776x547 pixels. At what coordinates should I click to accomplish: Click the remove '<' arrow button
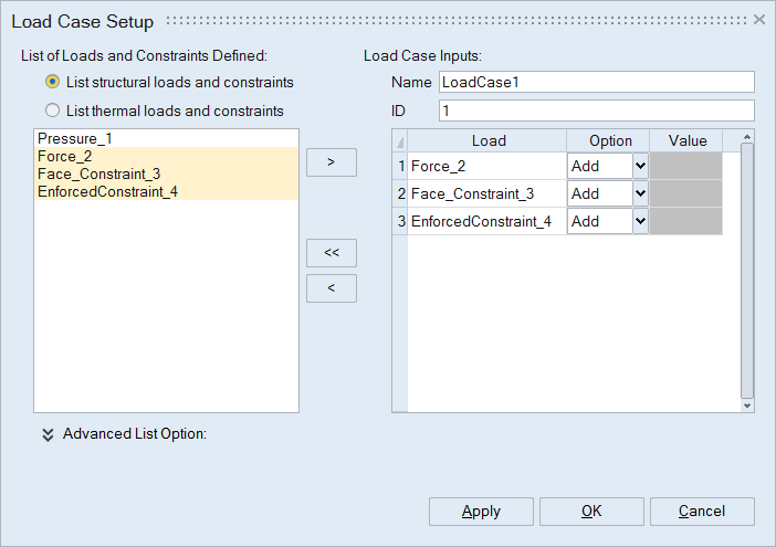[x=331, y=287]
